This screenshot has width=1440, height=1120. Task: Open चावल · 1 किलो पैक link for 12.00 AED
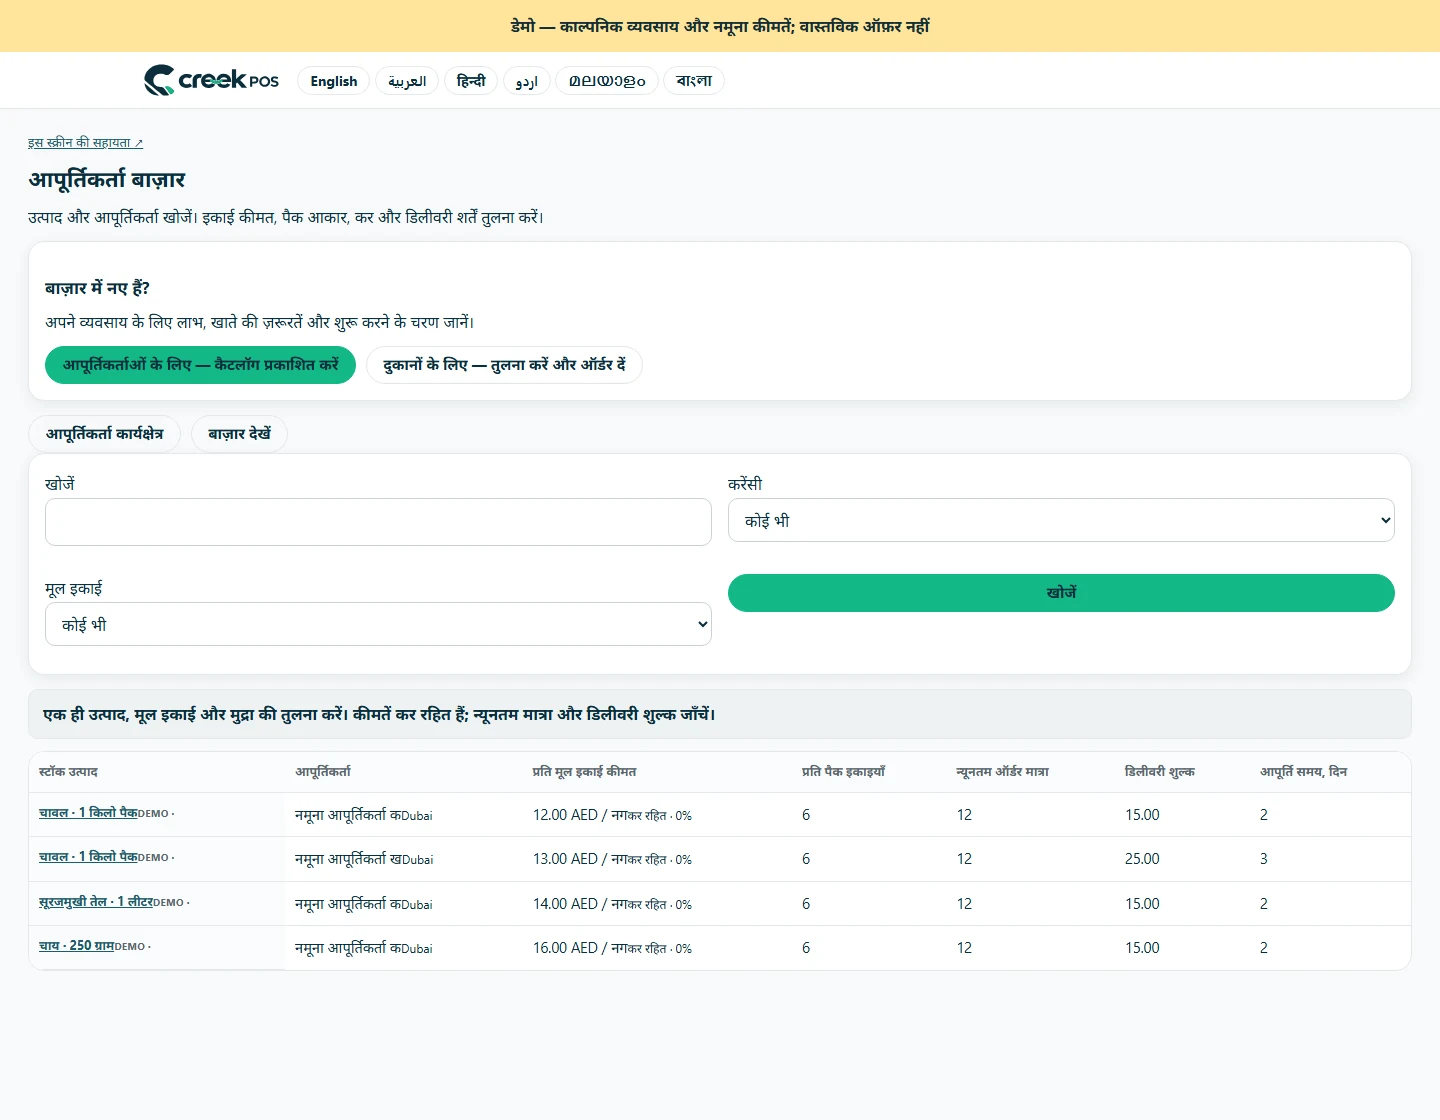88,813
